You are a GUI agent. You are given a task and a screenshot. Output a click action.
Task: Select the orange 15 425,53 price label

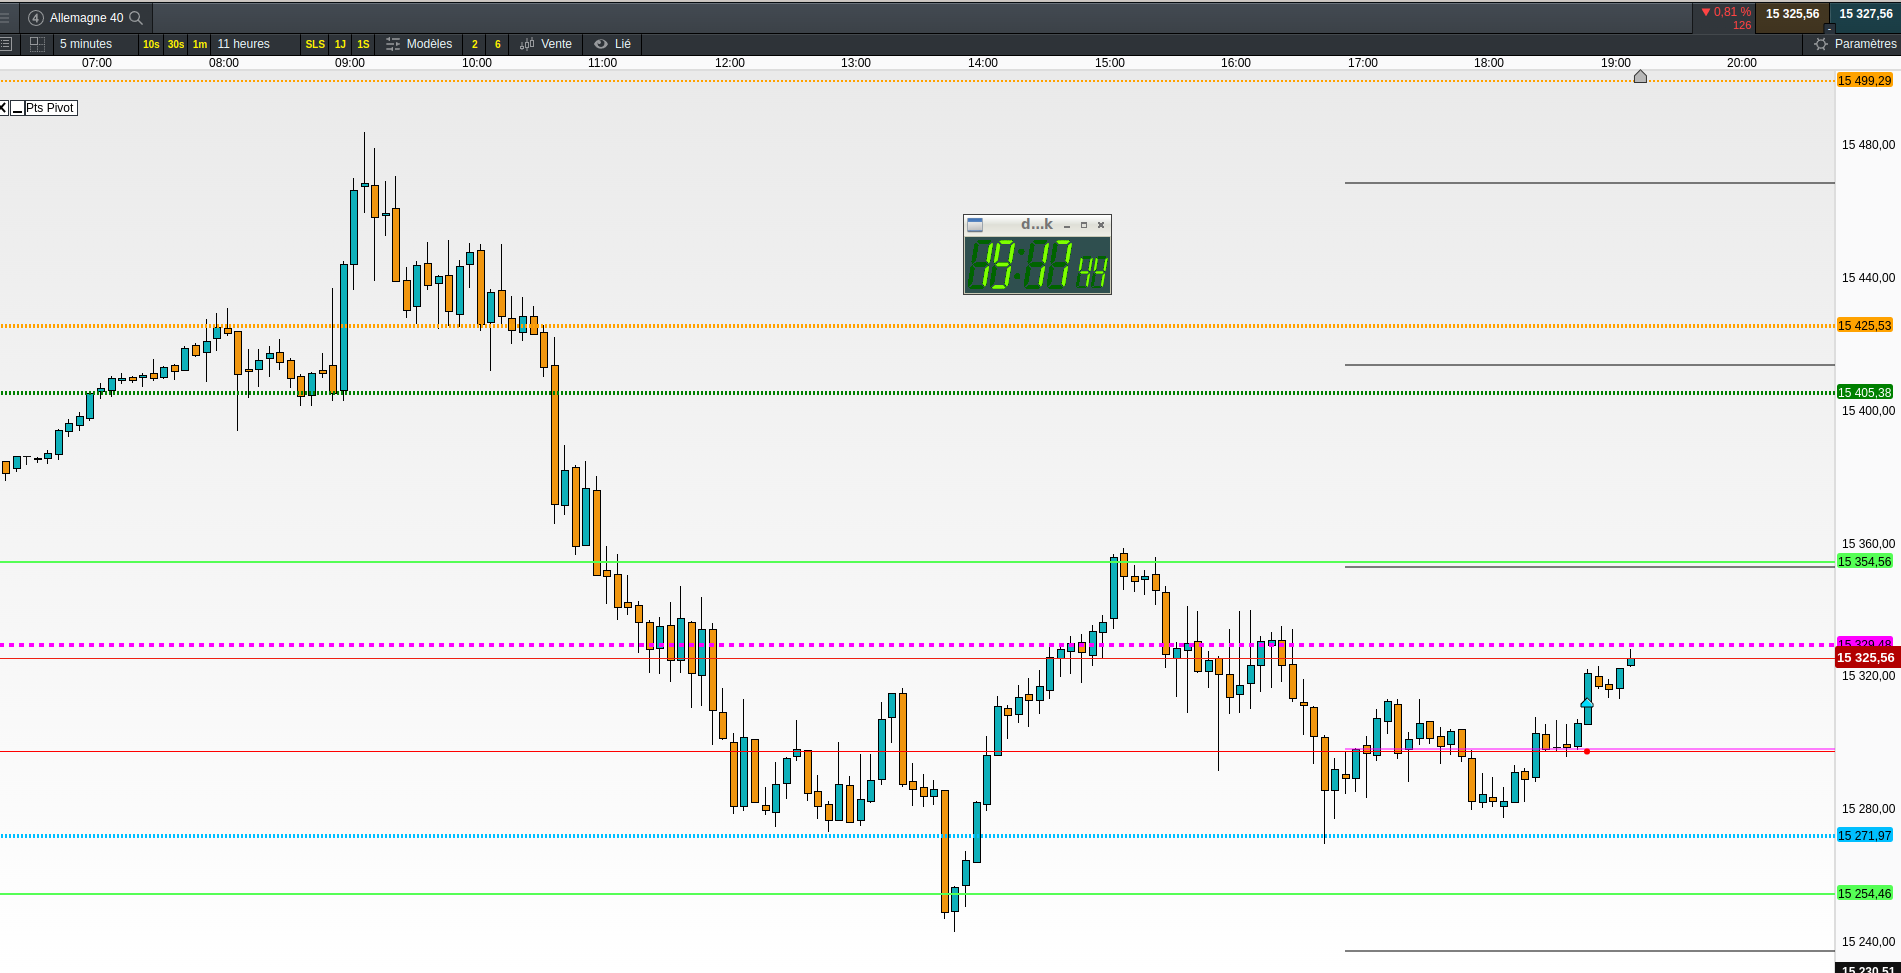[x=1865, y=326]
